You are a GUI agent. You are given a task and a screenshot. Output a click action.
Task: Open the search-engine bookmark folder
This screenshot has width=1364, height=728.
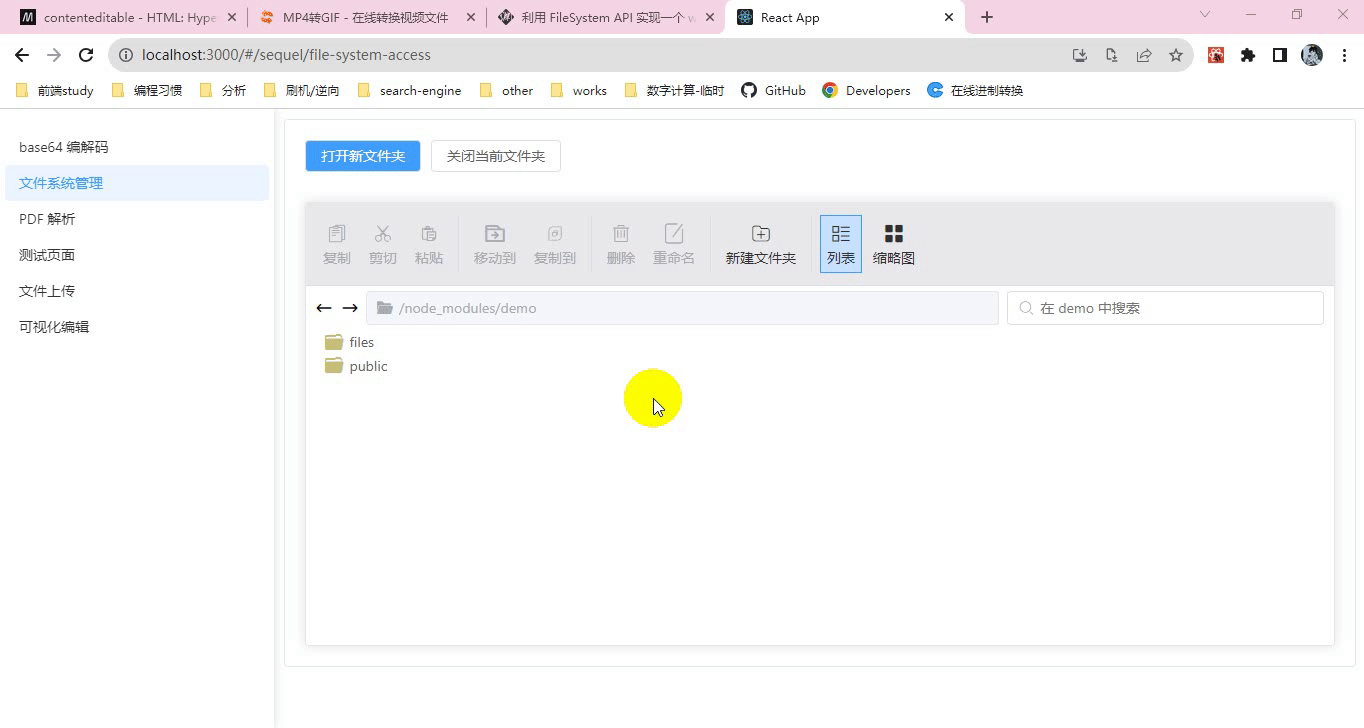pyautogui.click(x=409, y=90)
